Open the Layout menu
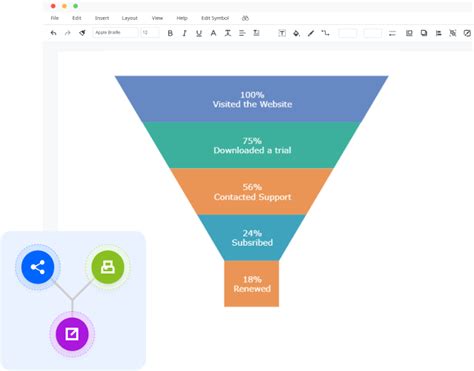474x371 pixels. pyautogui.click(x=129, y=18)
